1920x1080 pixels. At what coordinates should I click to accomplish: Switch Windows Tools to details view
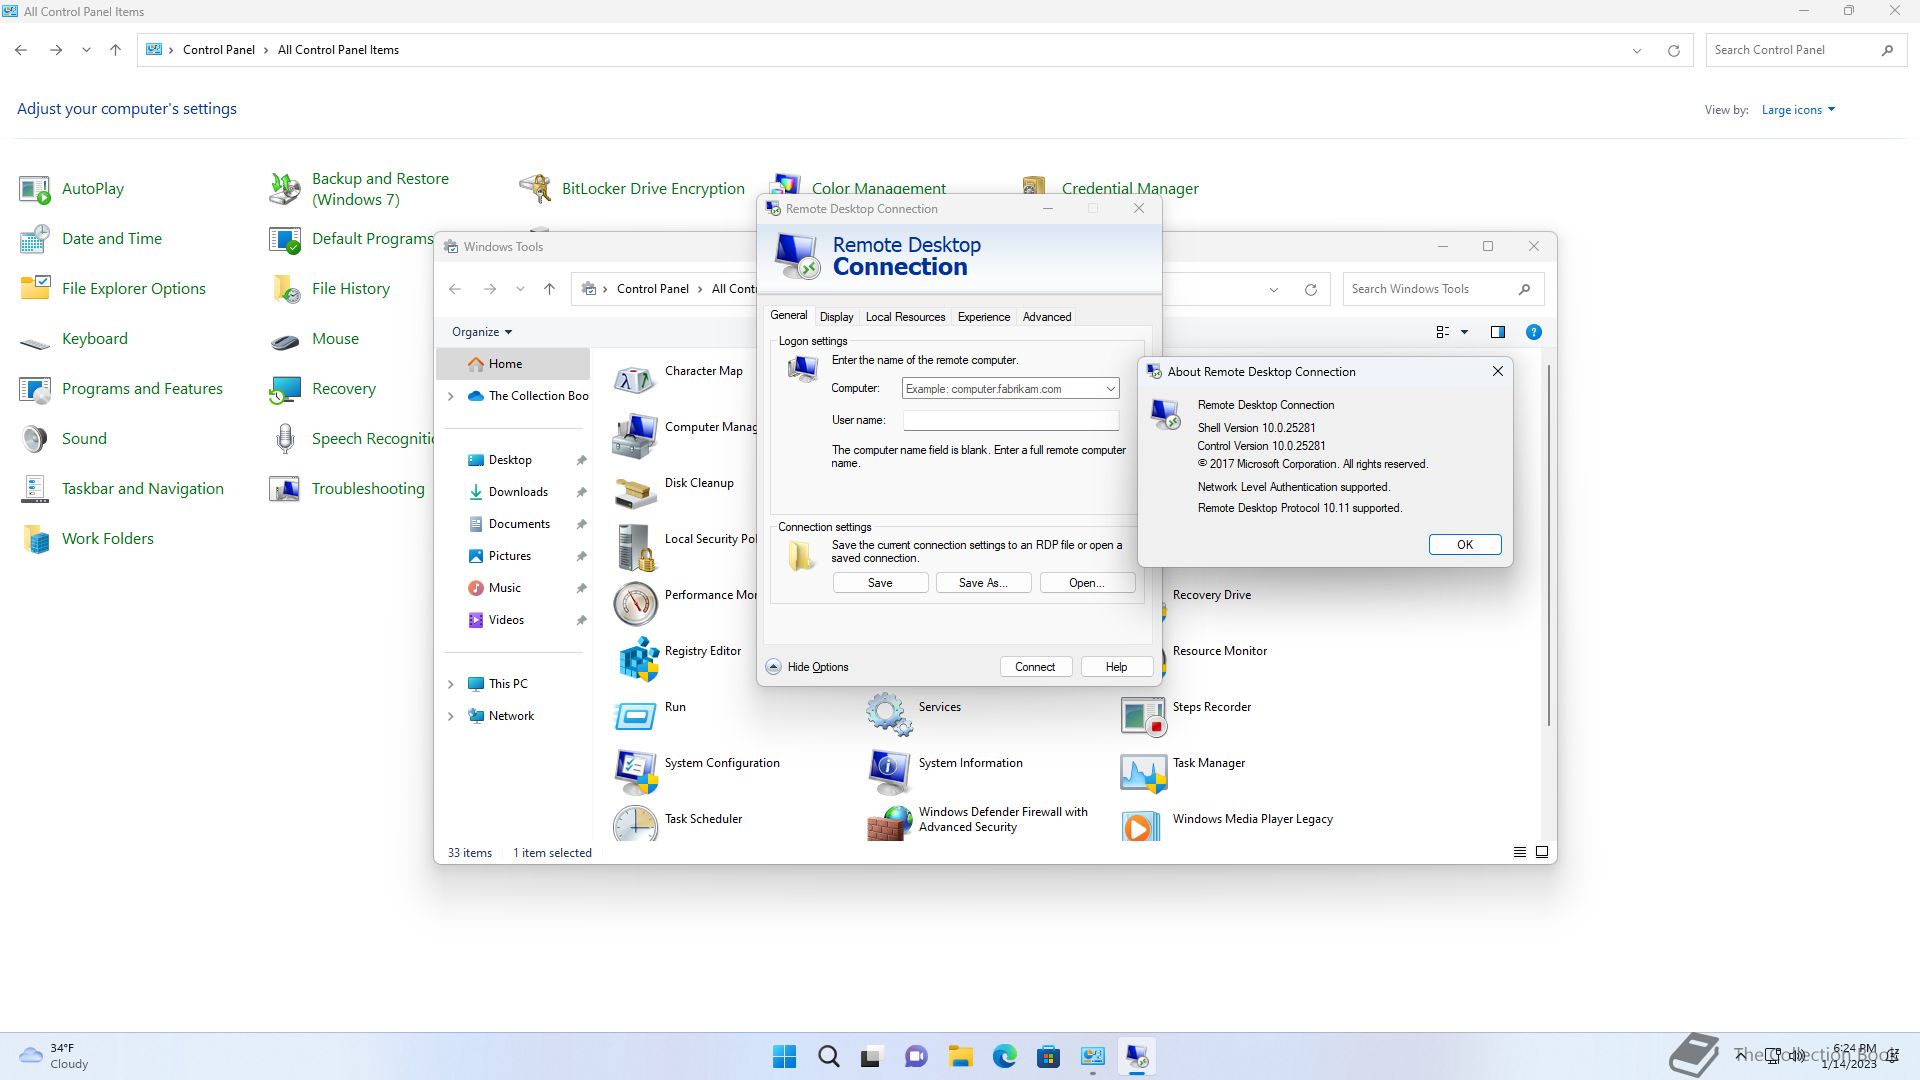click(x=1519, y=852)
